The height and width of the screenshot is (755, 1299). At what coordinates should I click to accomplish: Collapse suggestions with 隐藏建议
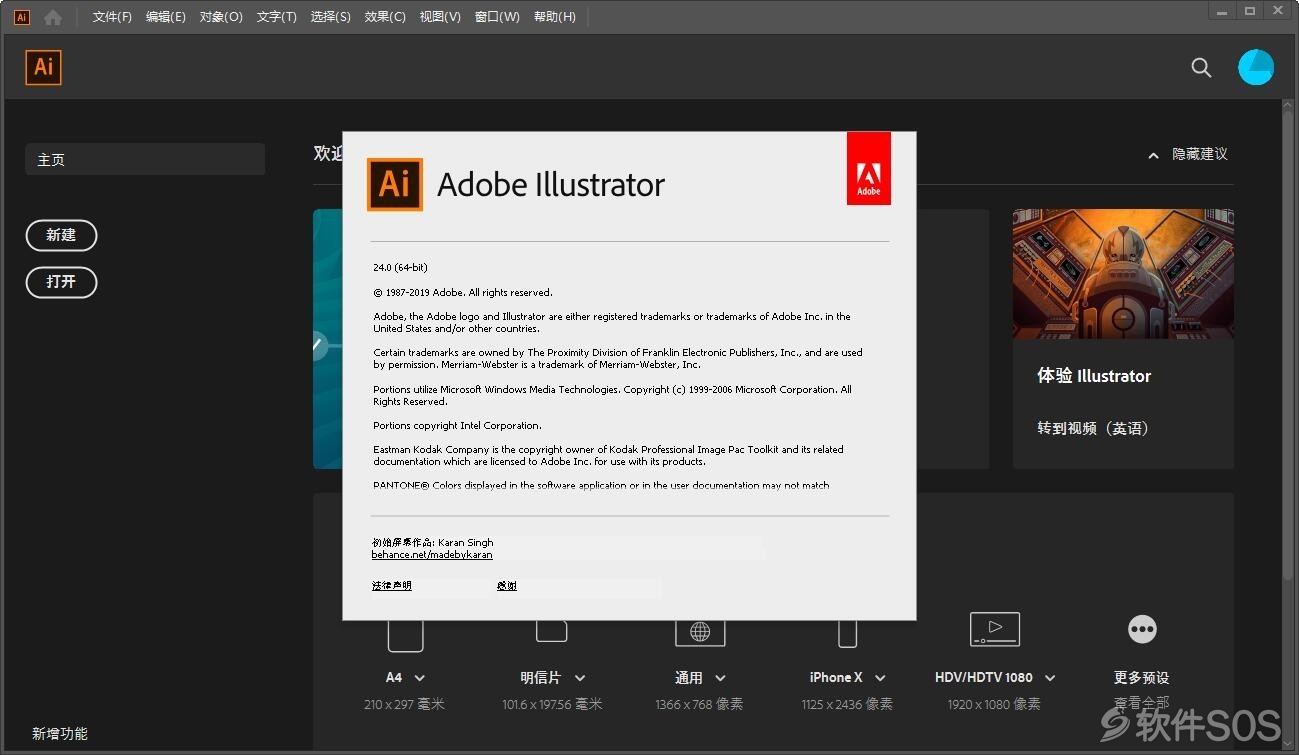(1188, 155)
